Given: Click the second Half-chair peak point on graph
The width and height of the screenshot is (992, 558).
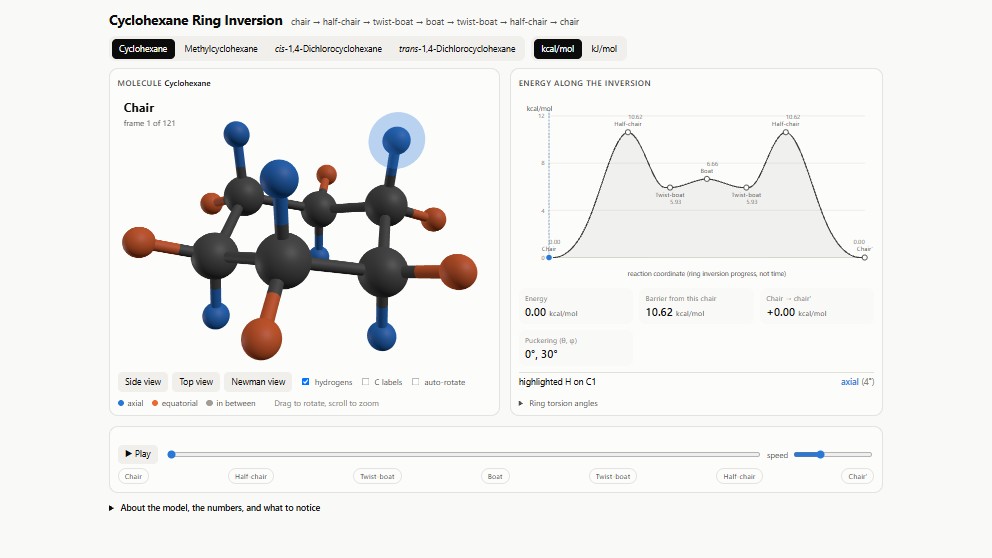Looking at the screenshot, I should pos(786,132).
